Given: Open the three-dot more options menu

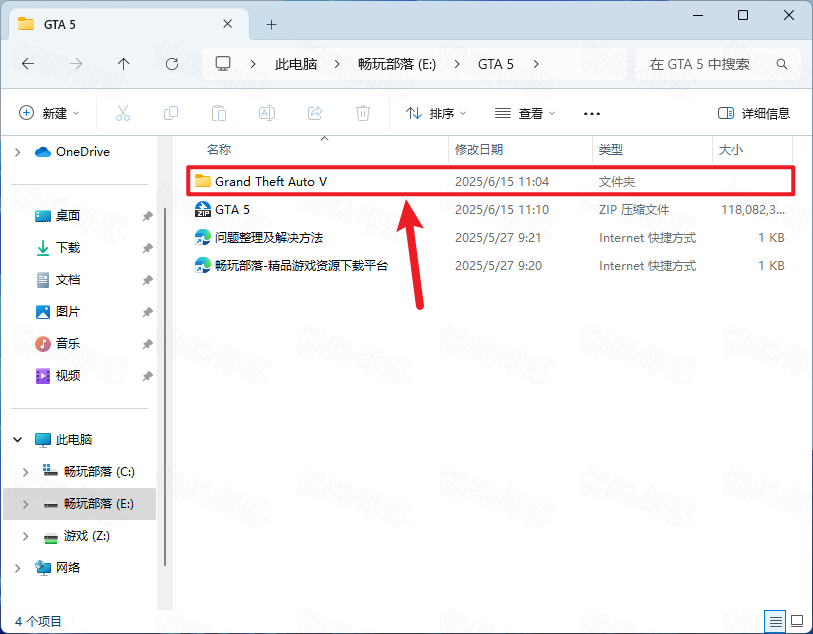Looking at the screenshot, I should coord(592,114).
